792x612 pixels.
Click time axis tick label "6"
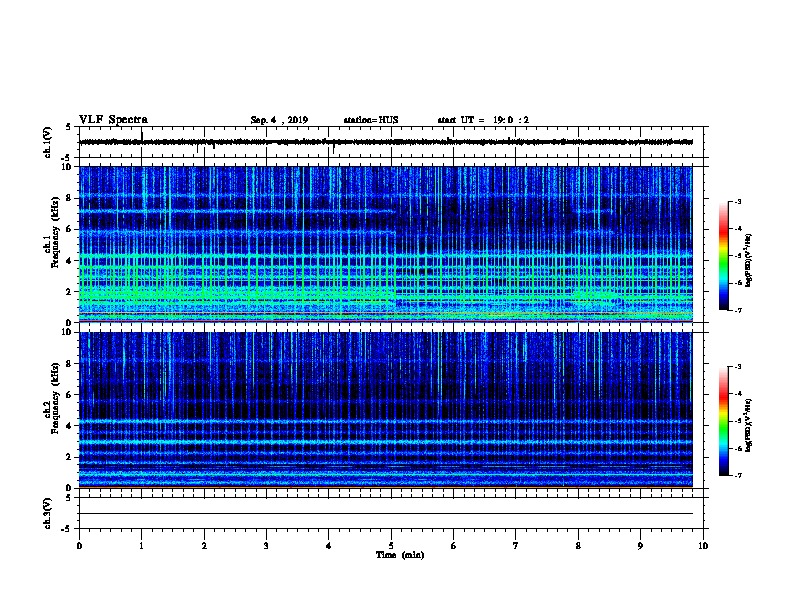[x=454, y=546]
